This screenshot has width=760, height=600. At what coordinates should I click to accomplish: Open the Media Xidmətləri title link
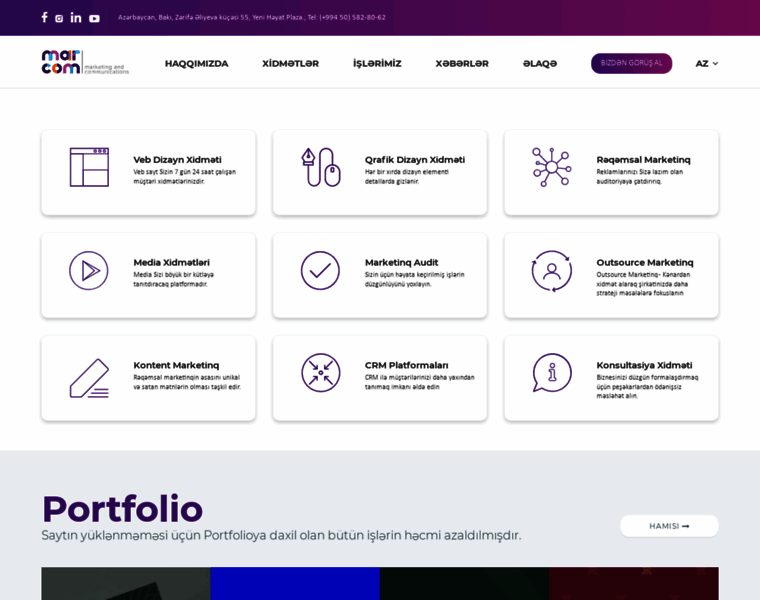pyautogui.click(x=172, y=262)
